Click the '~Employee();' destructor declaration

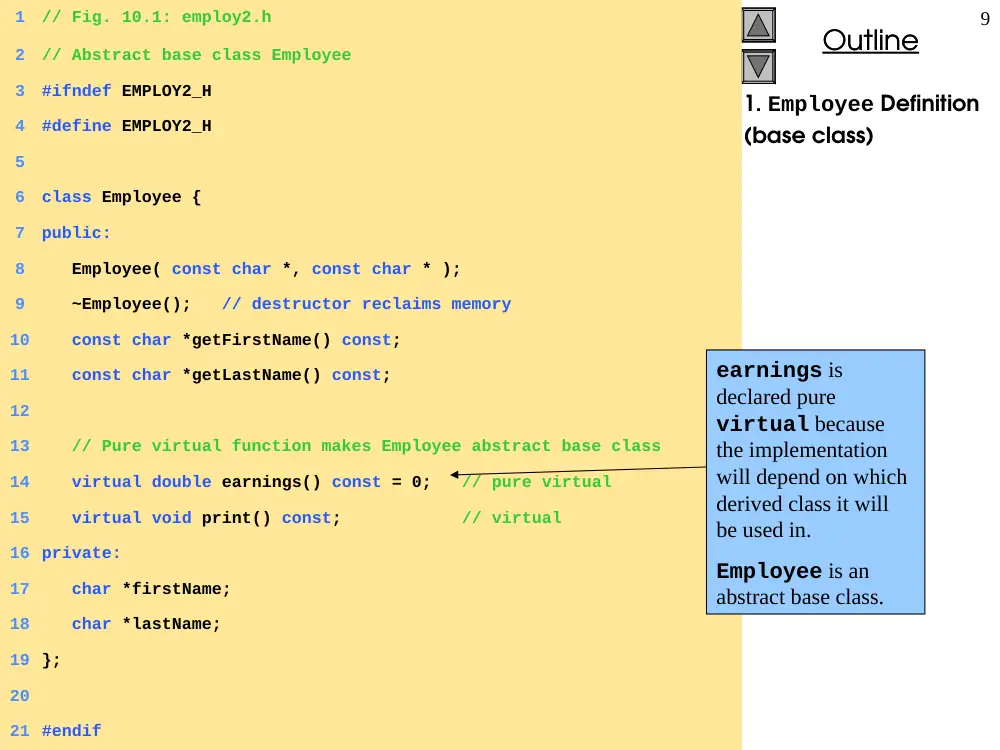[131, 304]
